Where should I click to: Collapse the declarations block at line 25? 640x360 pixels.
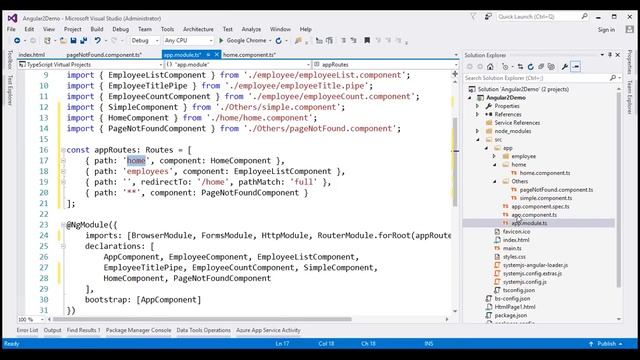(x=63, y=246)
